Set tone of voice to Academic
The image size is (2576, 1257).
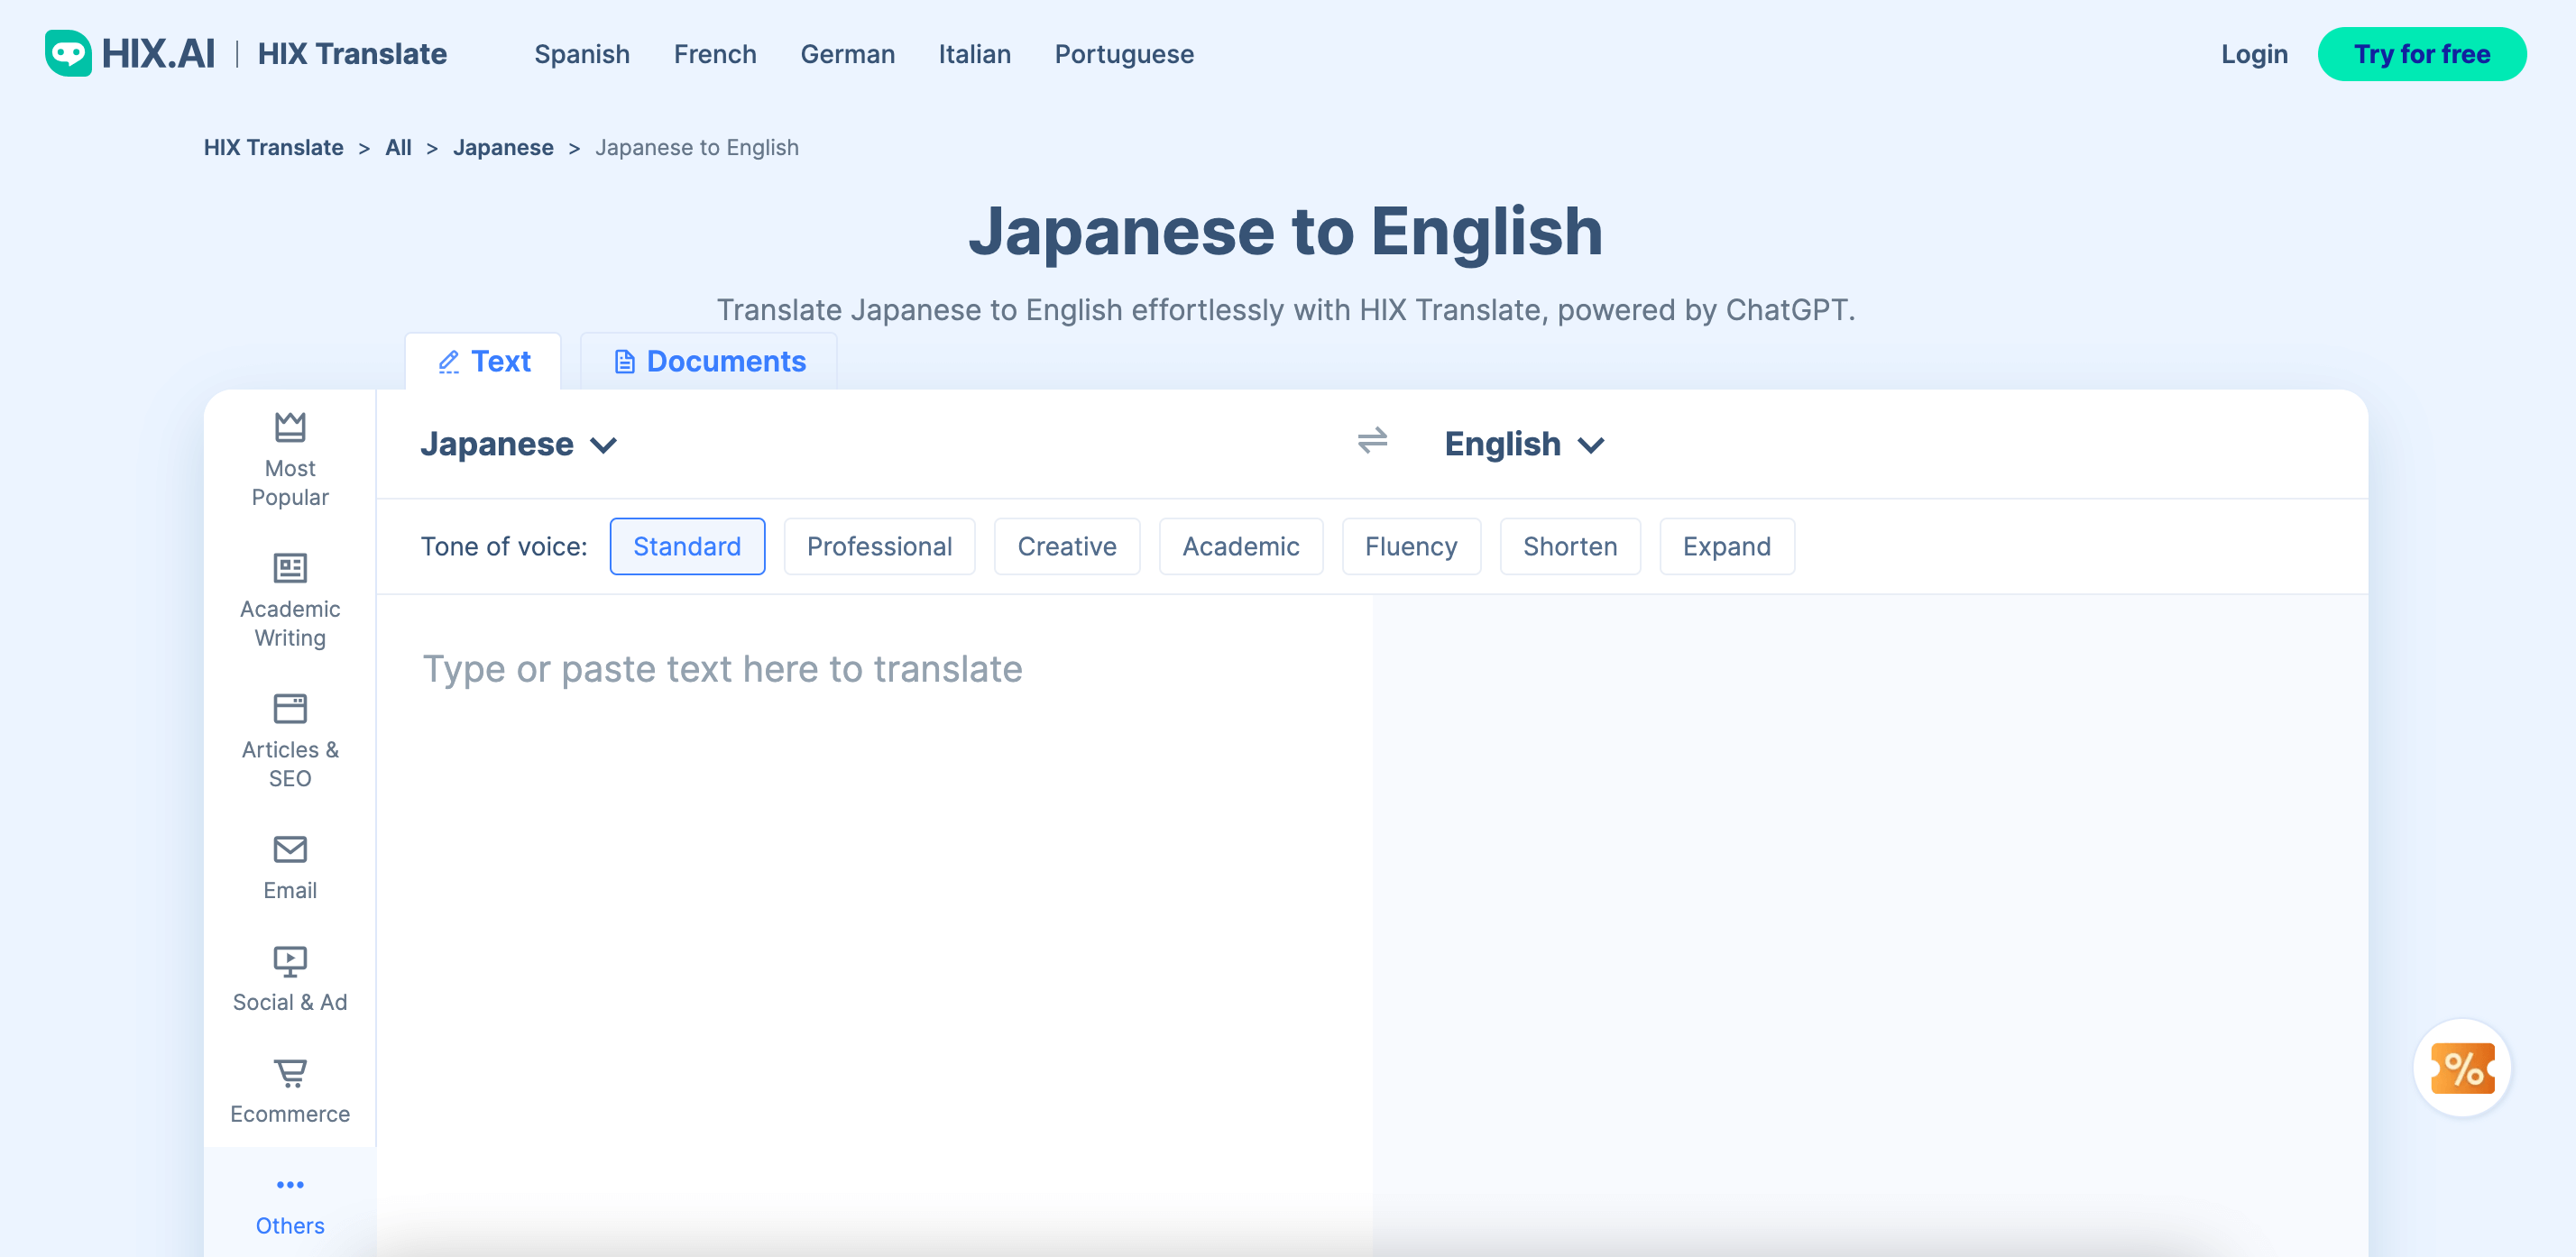pyautogui.click(x=1240, y=546)
